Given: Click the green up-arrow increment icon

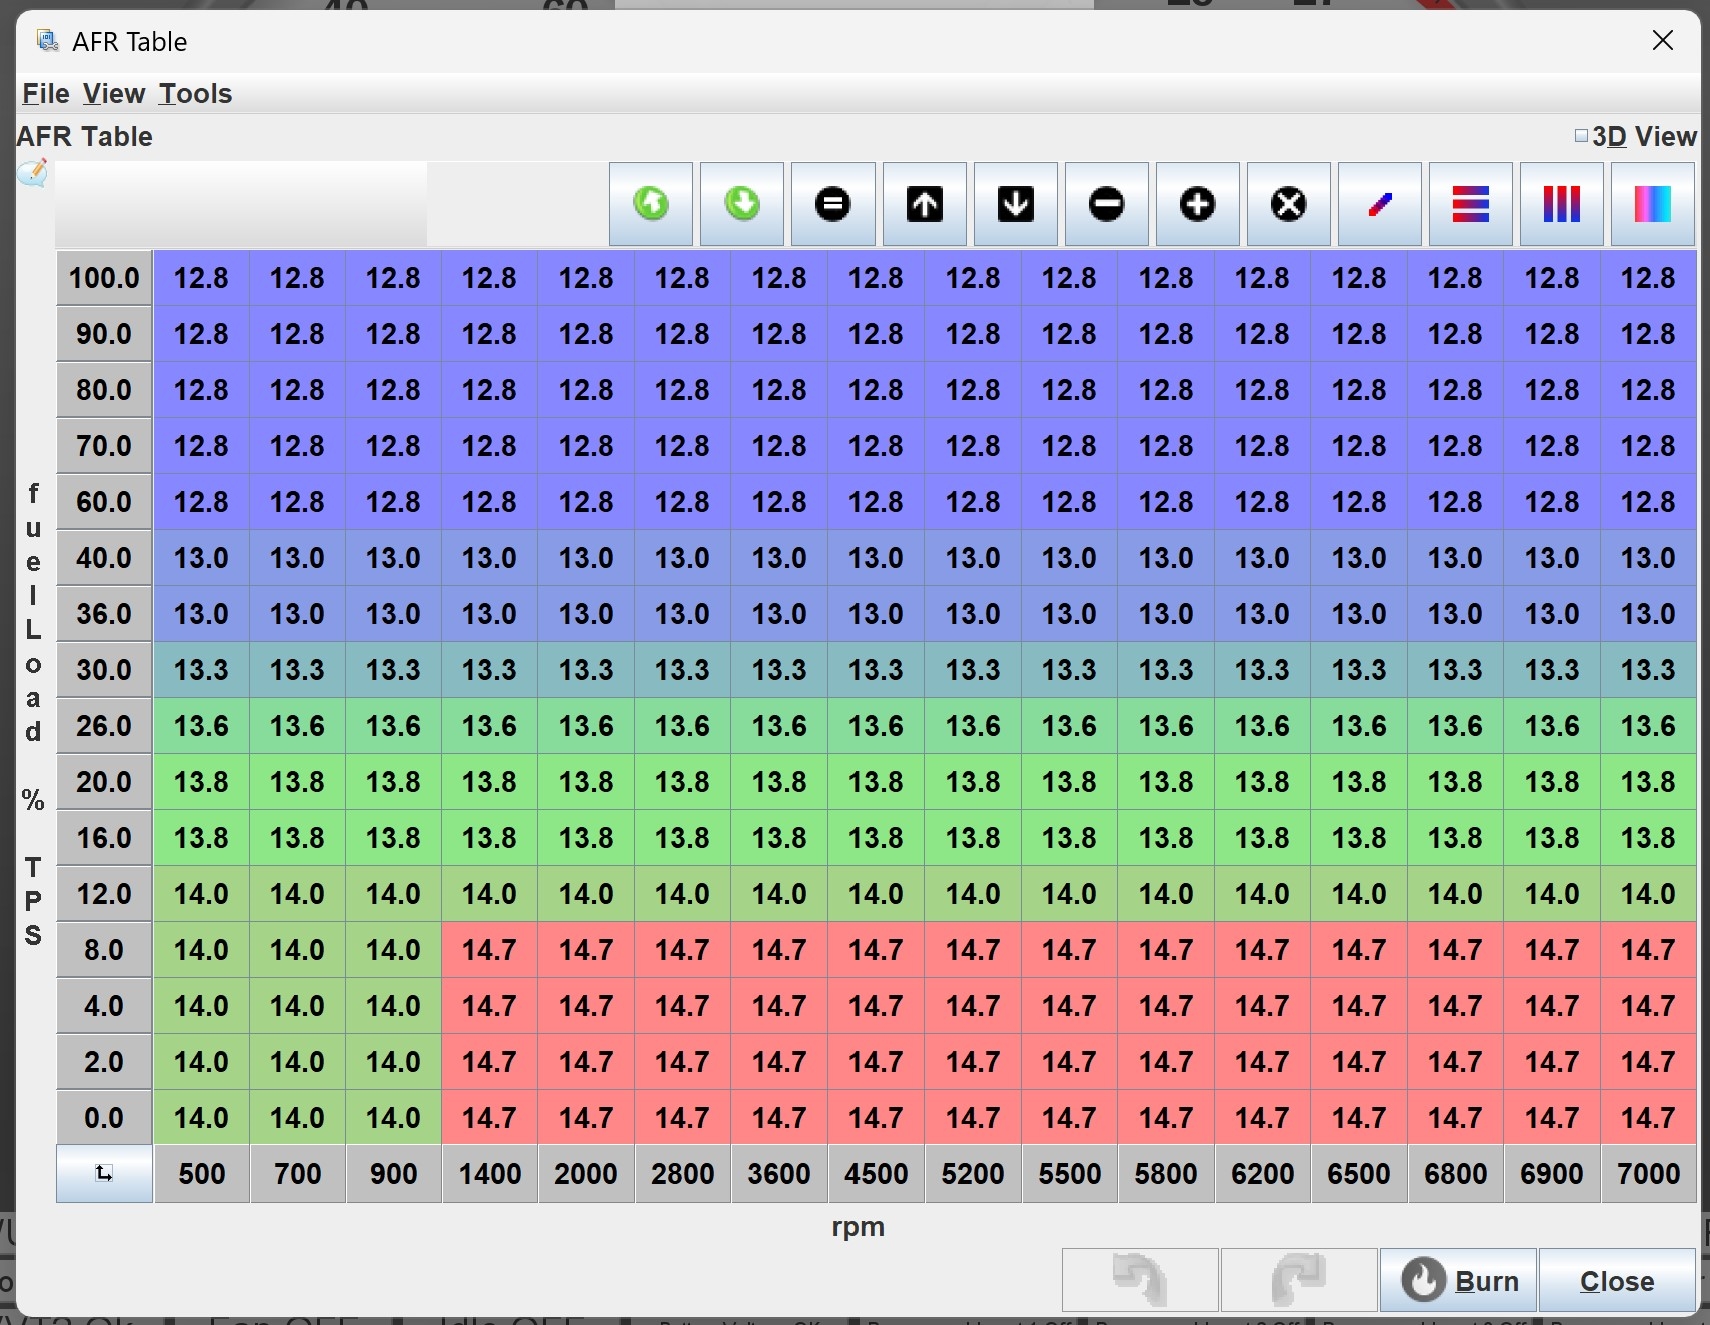Looking at the screenshot, I should pos(651,204).
